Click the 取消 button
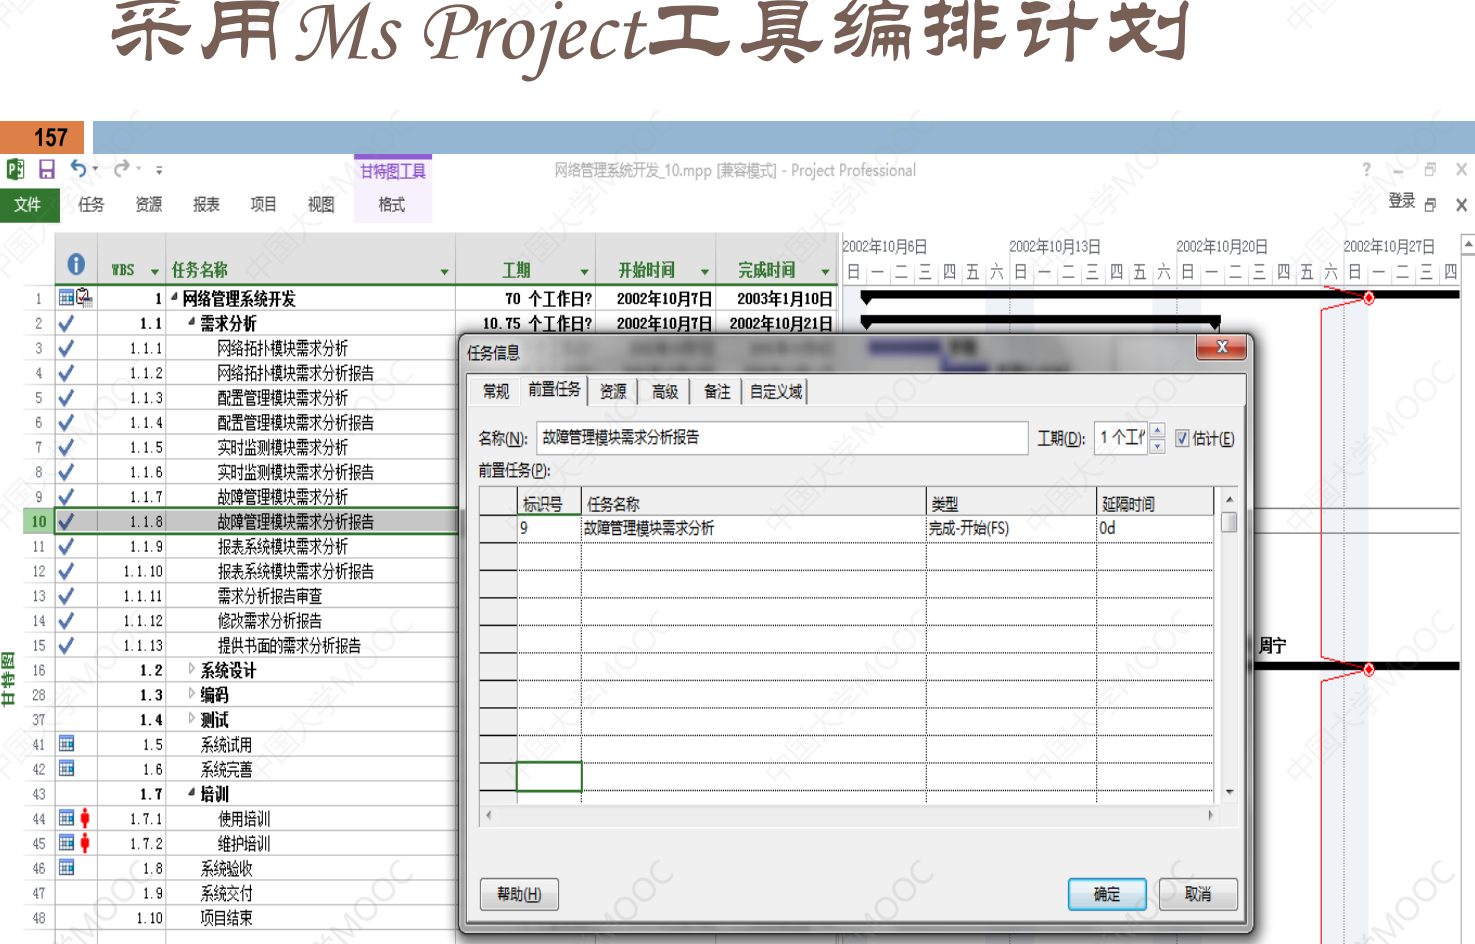Viewport: 1475px width, 944px height. (1198, 894)
